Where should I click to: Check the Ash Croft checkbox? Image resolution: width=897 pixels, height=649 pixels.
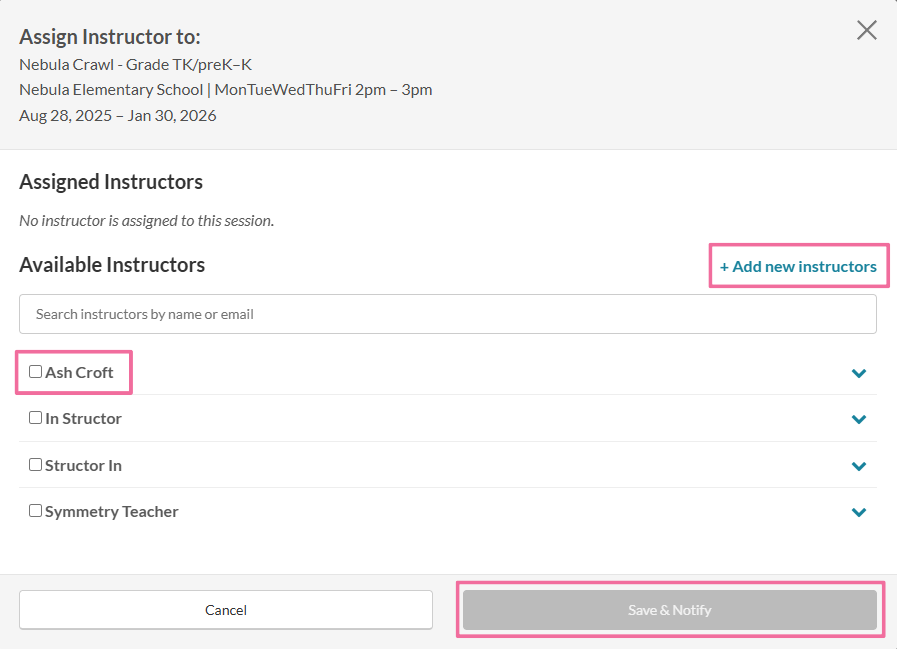click(x=35, y=371)
